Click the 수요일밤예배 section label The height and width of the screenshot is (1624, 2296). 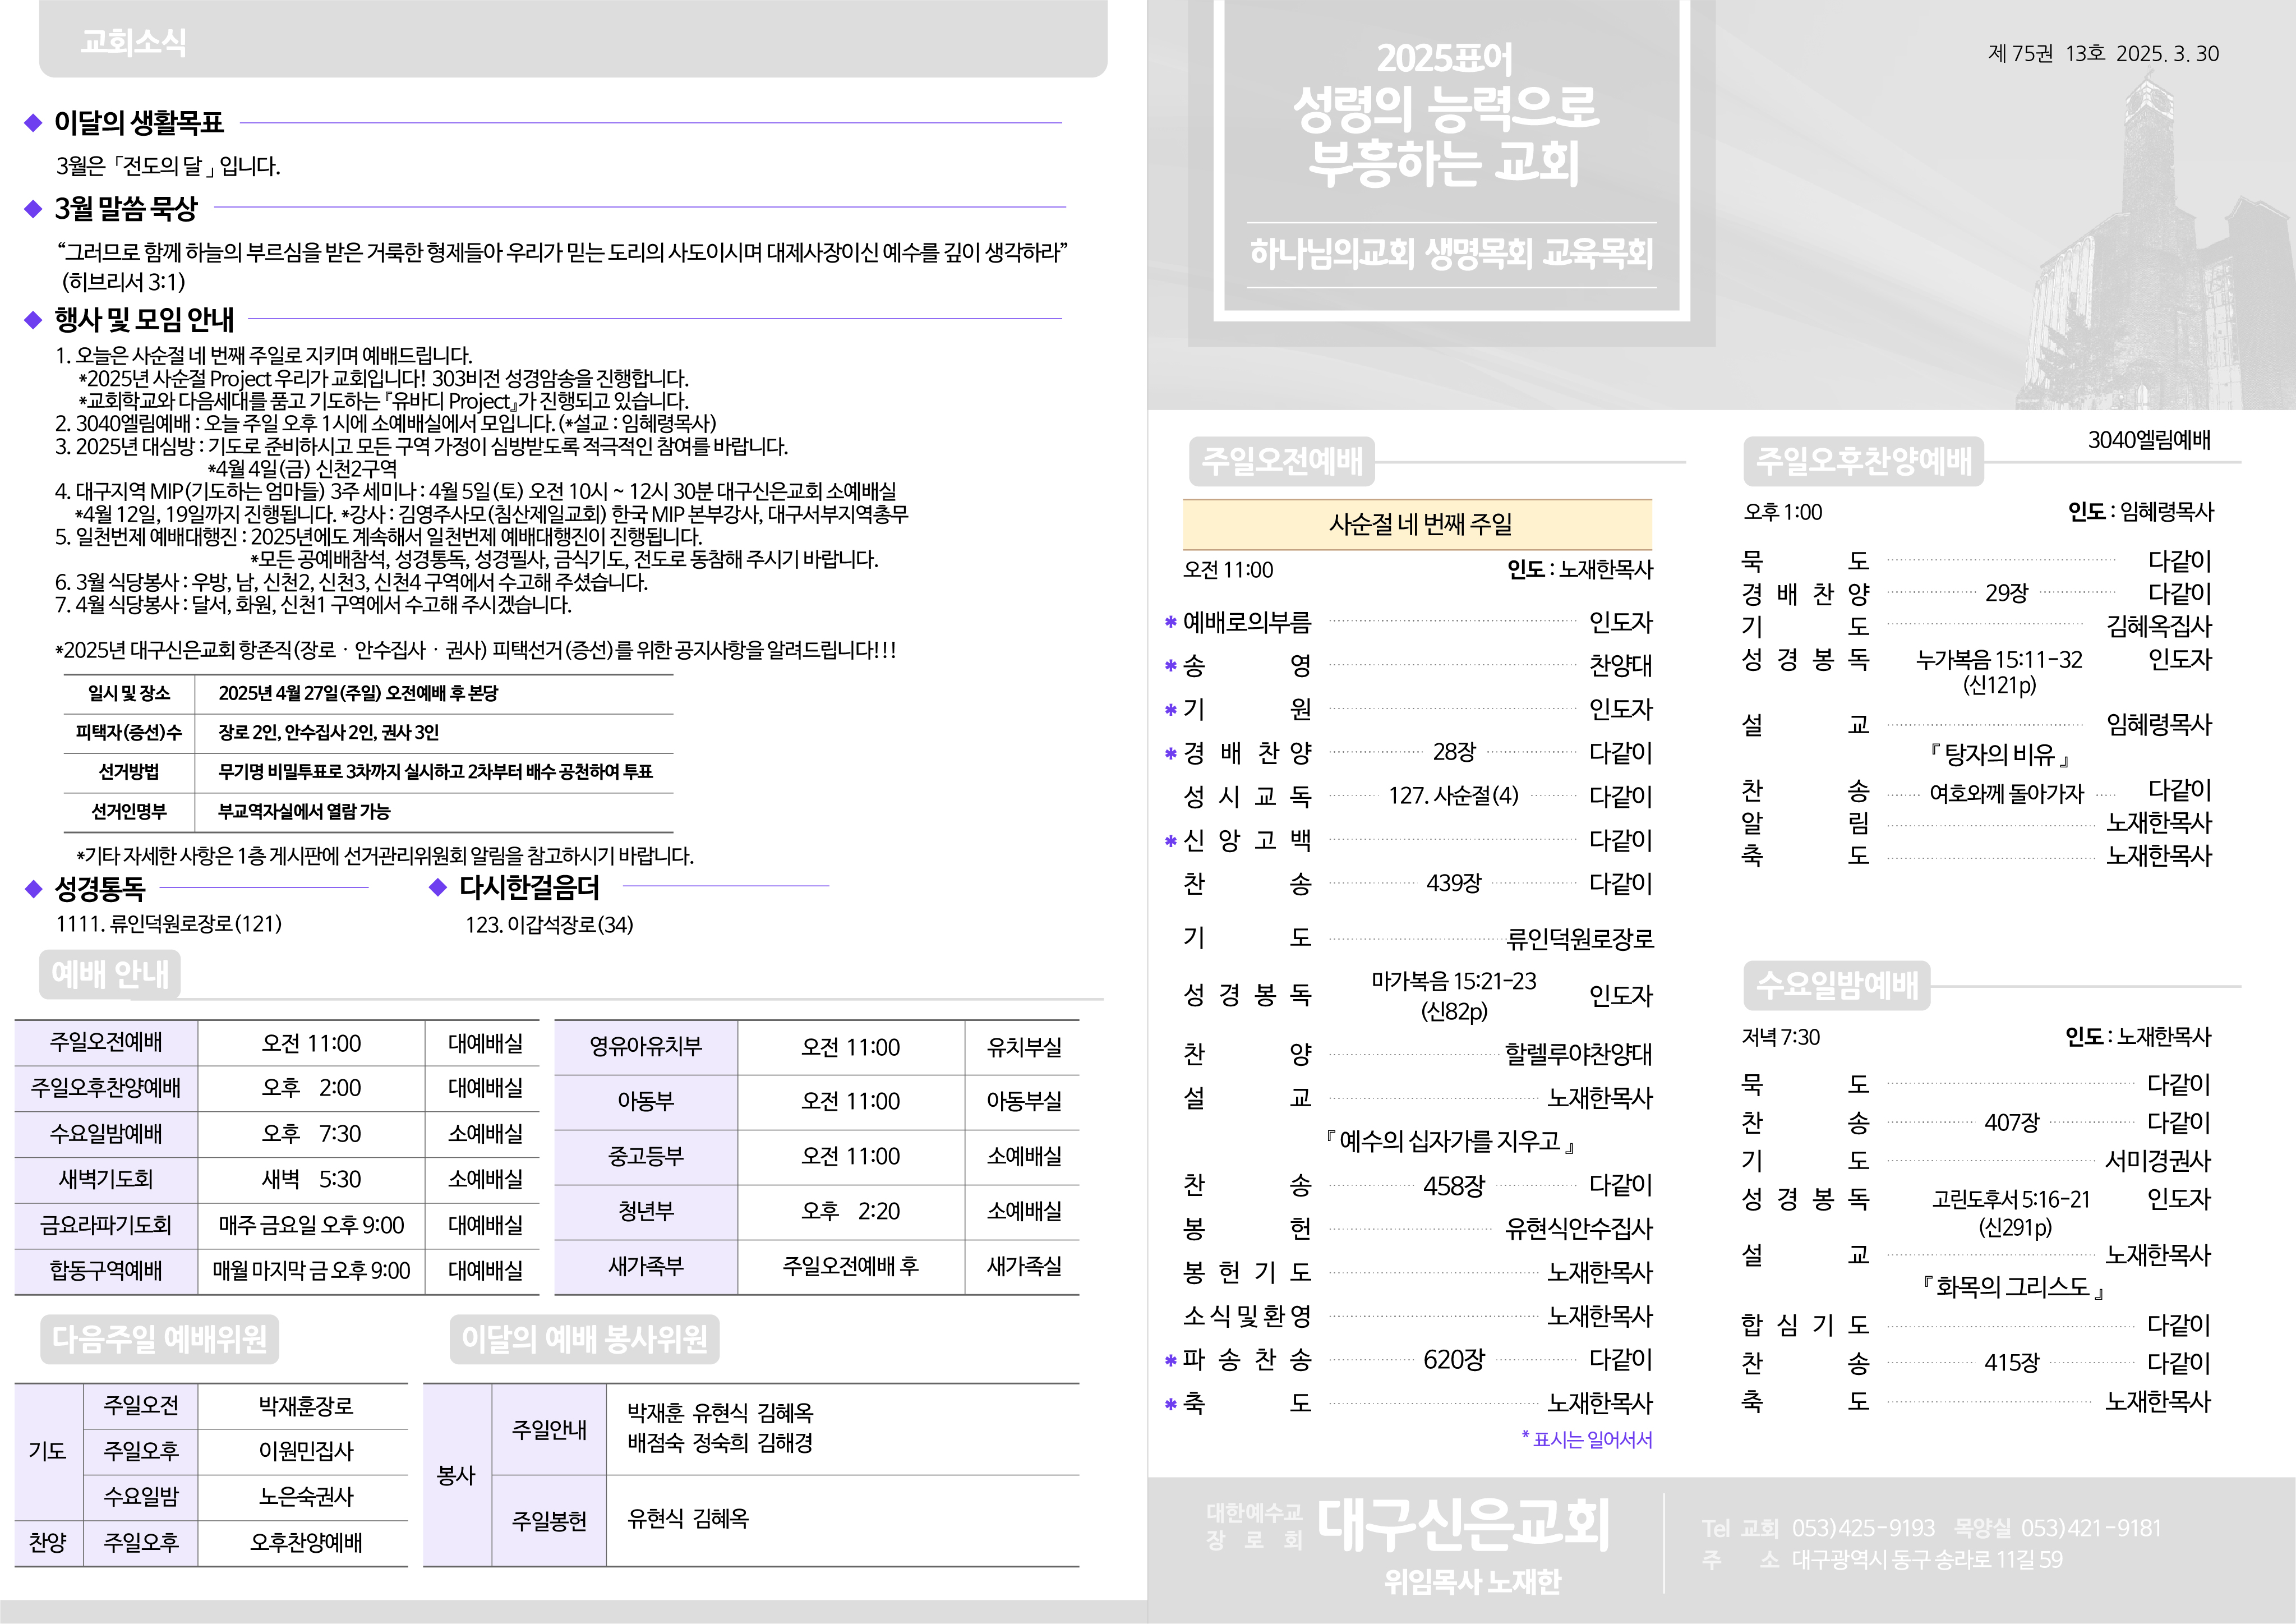[1837, 985]
